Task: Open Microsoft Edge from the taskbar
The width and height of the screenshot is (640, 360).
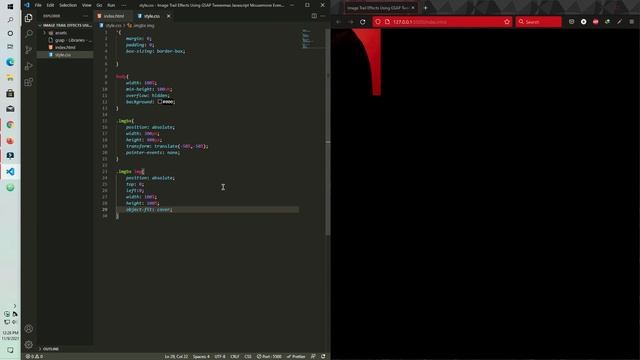Action: click(x=10, y=62)
